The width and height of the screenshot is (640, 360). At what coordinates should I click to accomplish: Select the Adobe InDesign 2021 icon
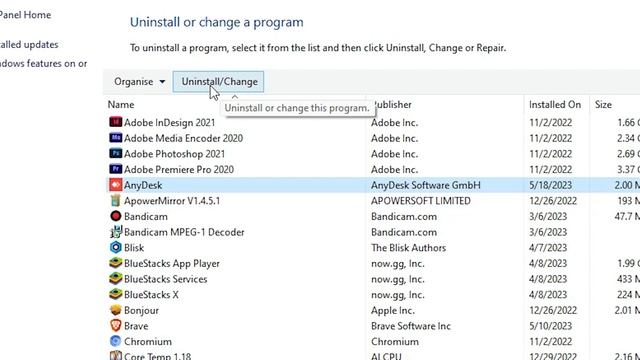point(116,122)
